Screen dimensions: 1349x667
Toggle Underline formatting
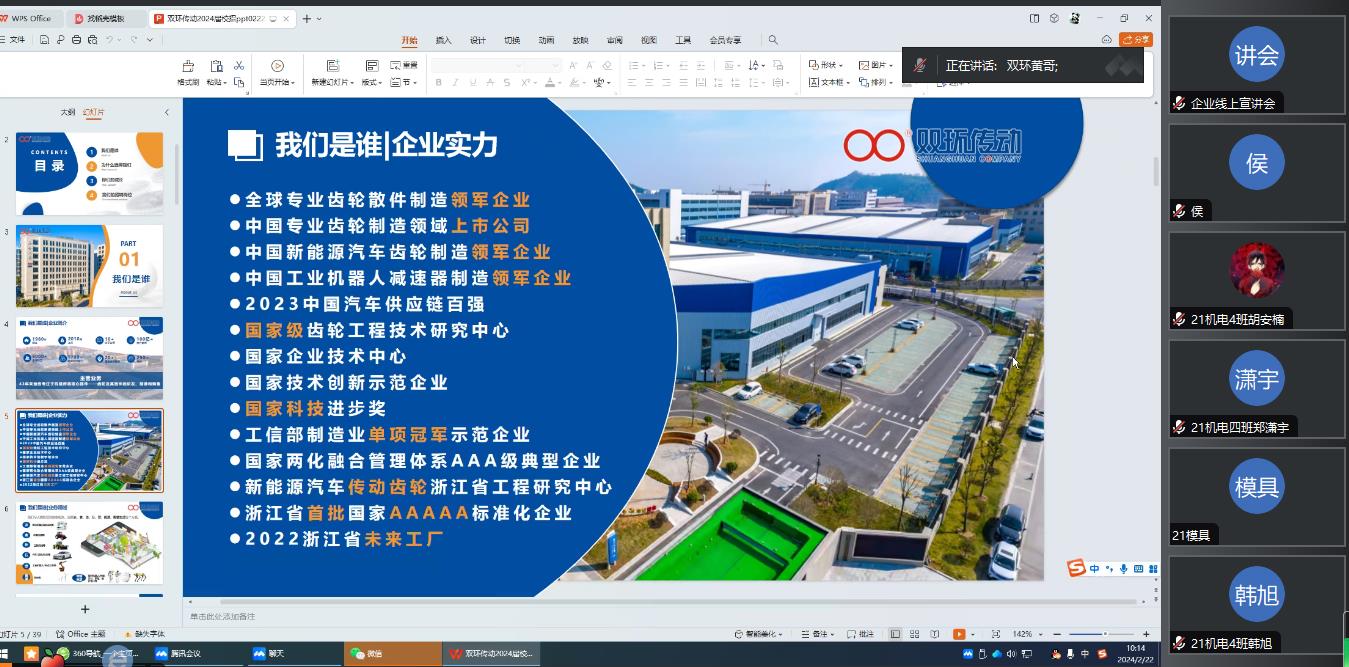pyautogui.click(x=473, y=83)
